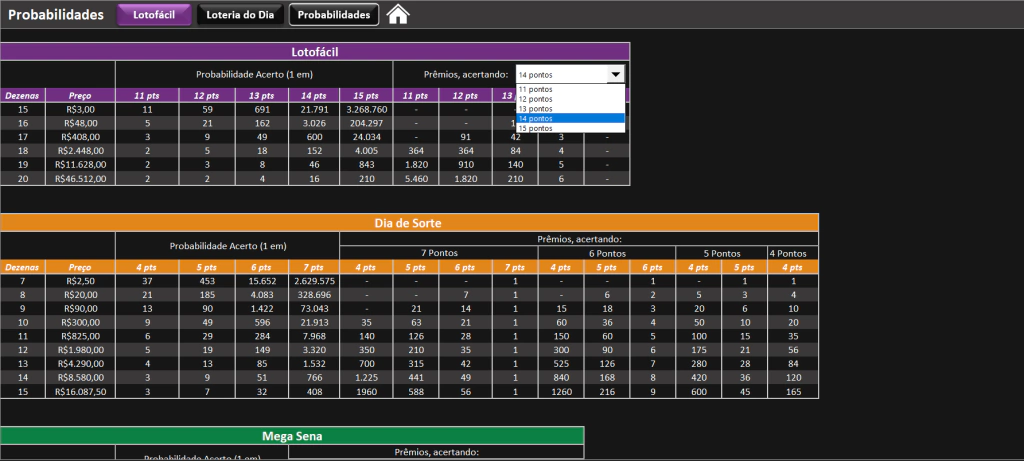Open the Lotofácil tab
Screen dimensions: 1024x461
click(x=153, y=15)
